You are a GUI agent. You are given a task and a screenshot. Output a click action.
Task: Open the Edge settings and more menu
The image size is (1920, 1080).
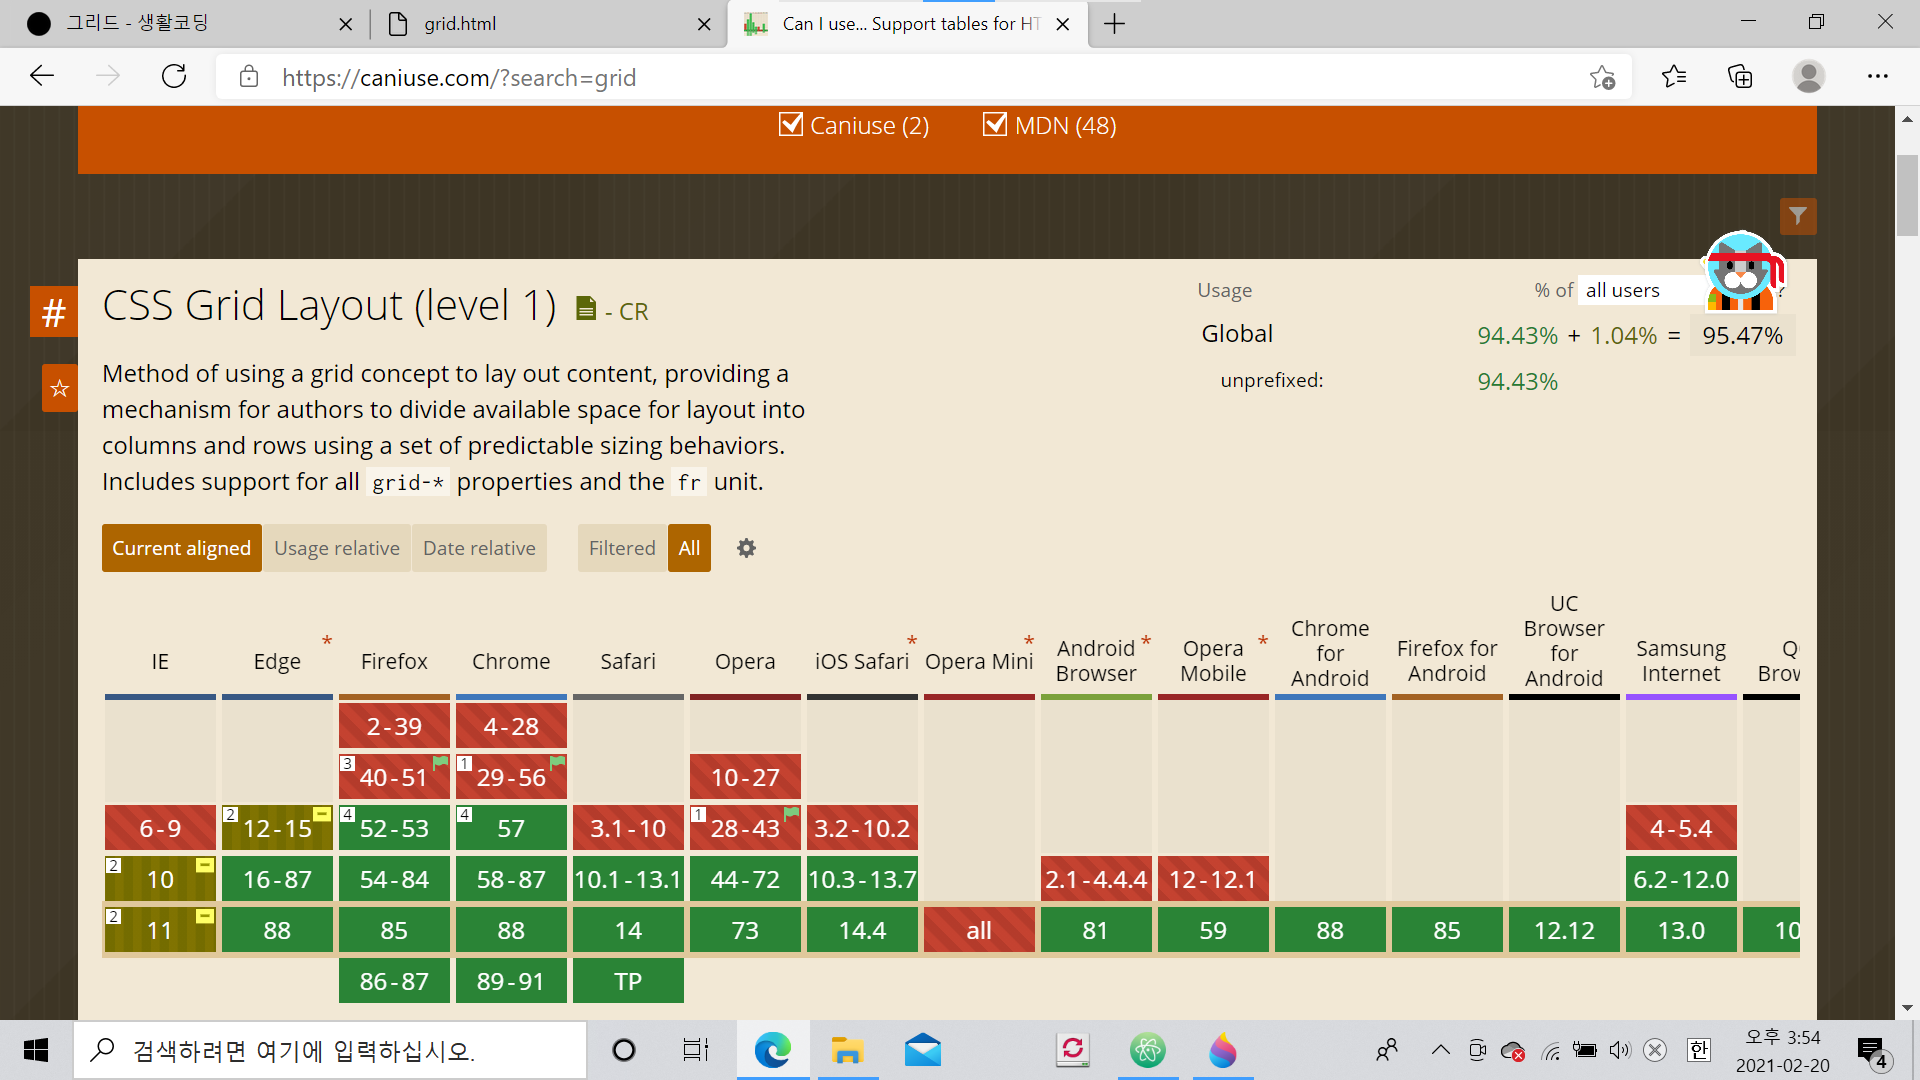[1877, 77]
